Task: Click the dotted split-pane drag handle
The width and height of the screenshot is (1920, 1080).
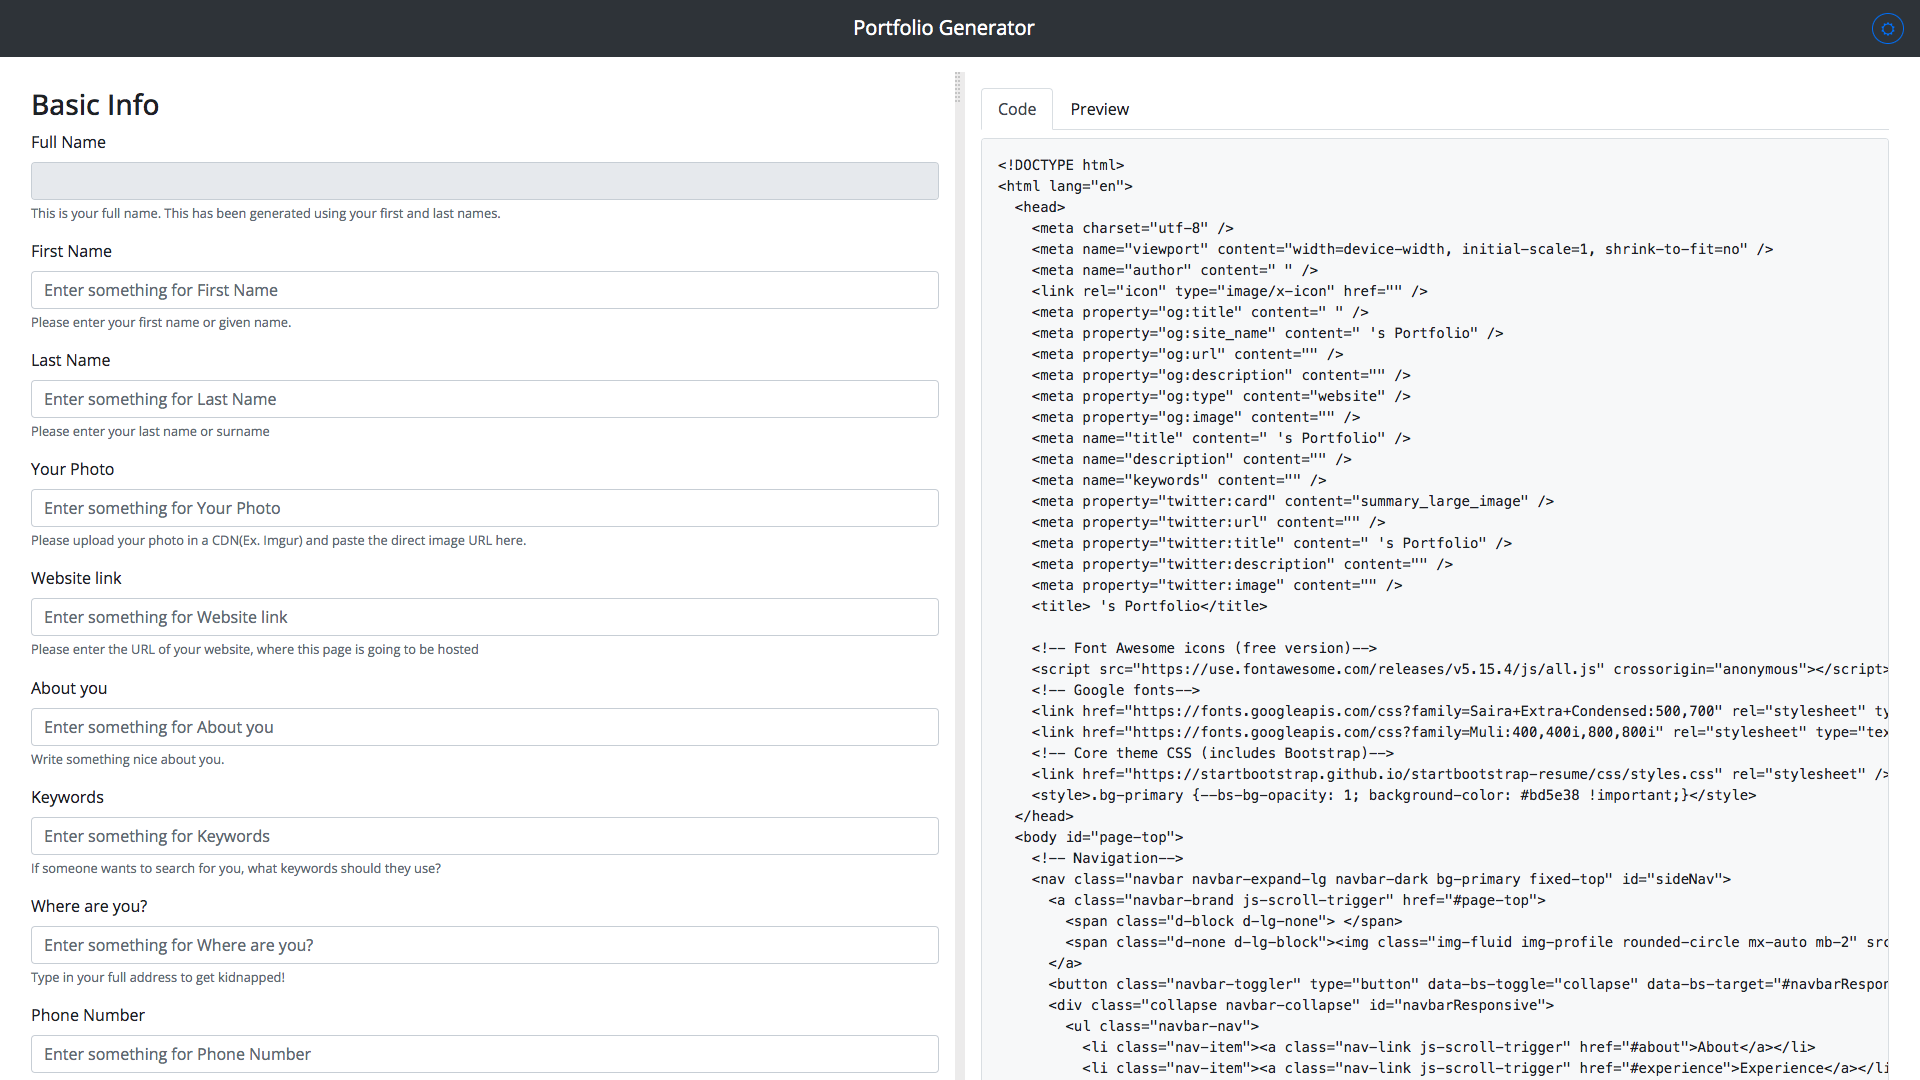Action: tap(958, 88)
